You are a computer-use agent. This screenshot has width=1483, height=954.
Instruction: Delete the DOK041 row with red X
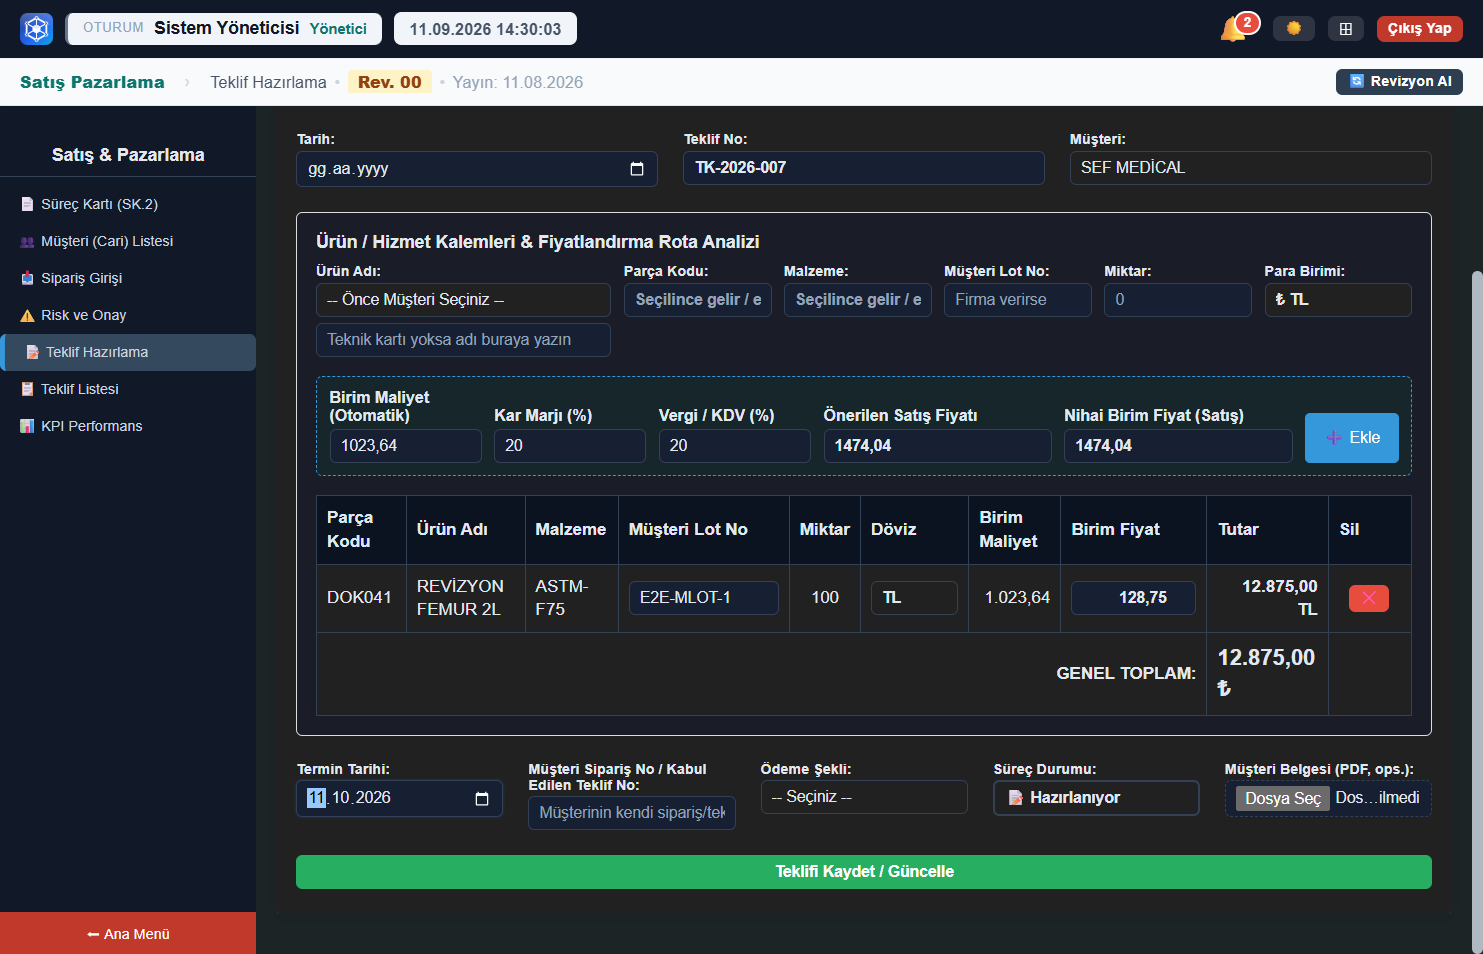[1369, 598]
